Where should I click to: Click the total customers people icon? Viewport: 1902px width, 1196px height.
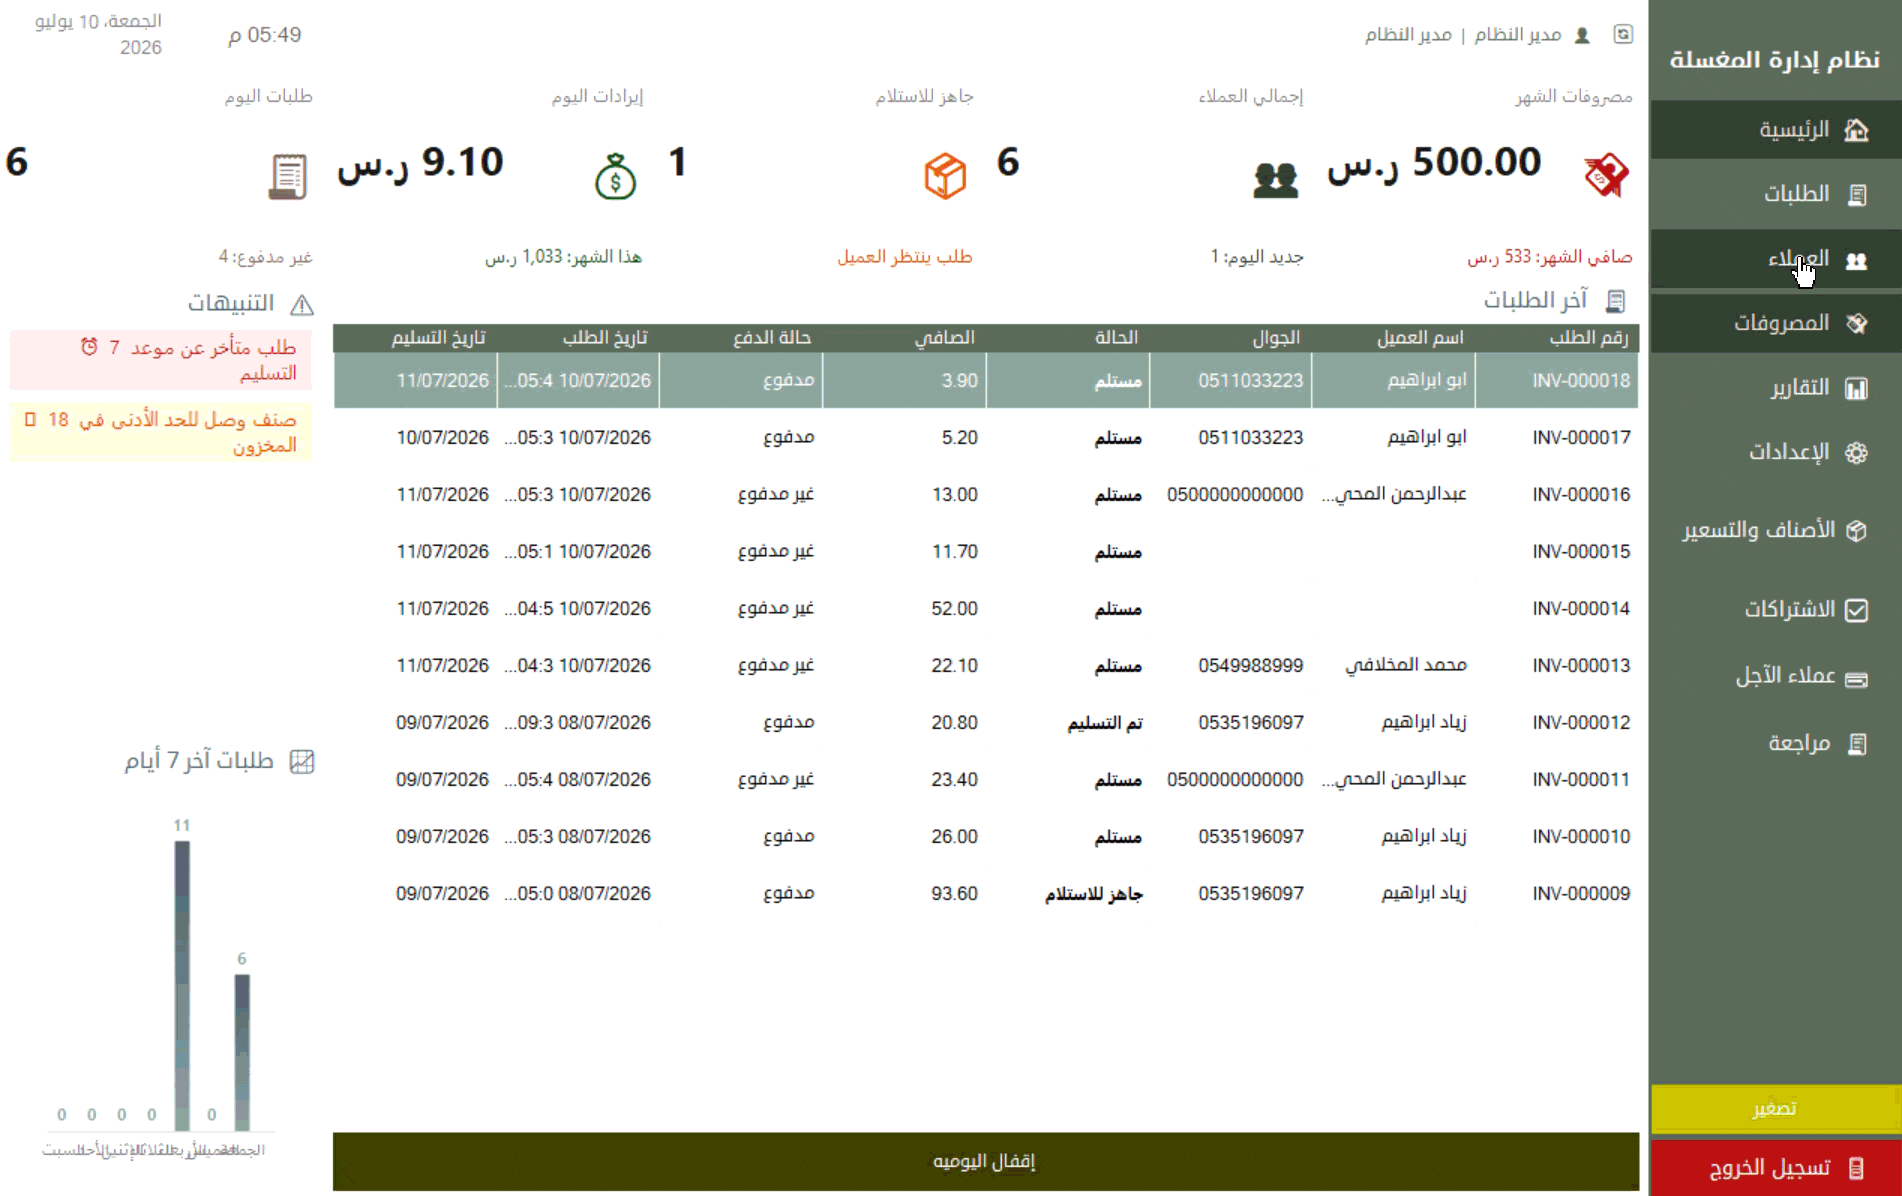pyautogui.click(x=1275, y=180)
